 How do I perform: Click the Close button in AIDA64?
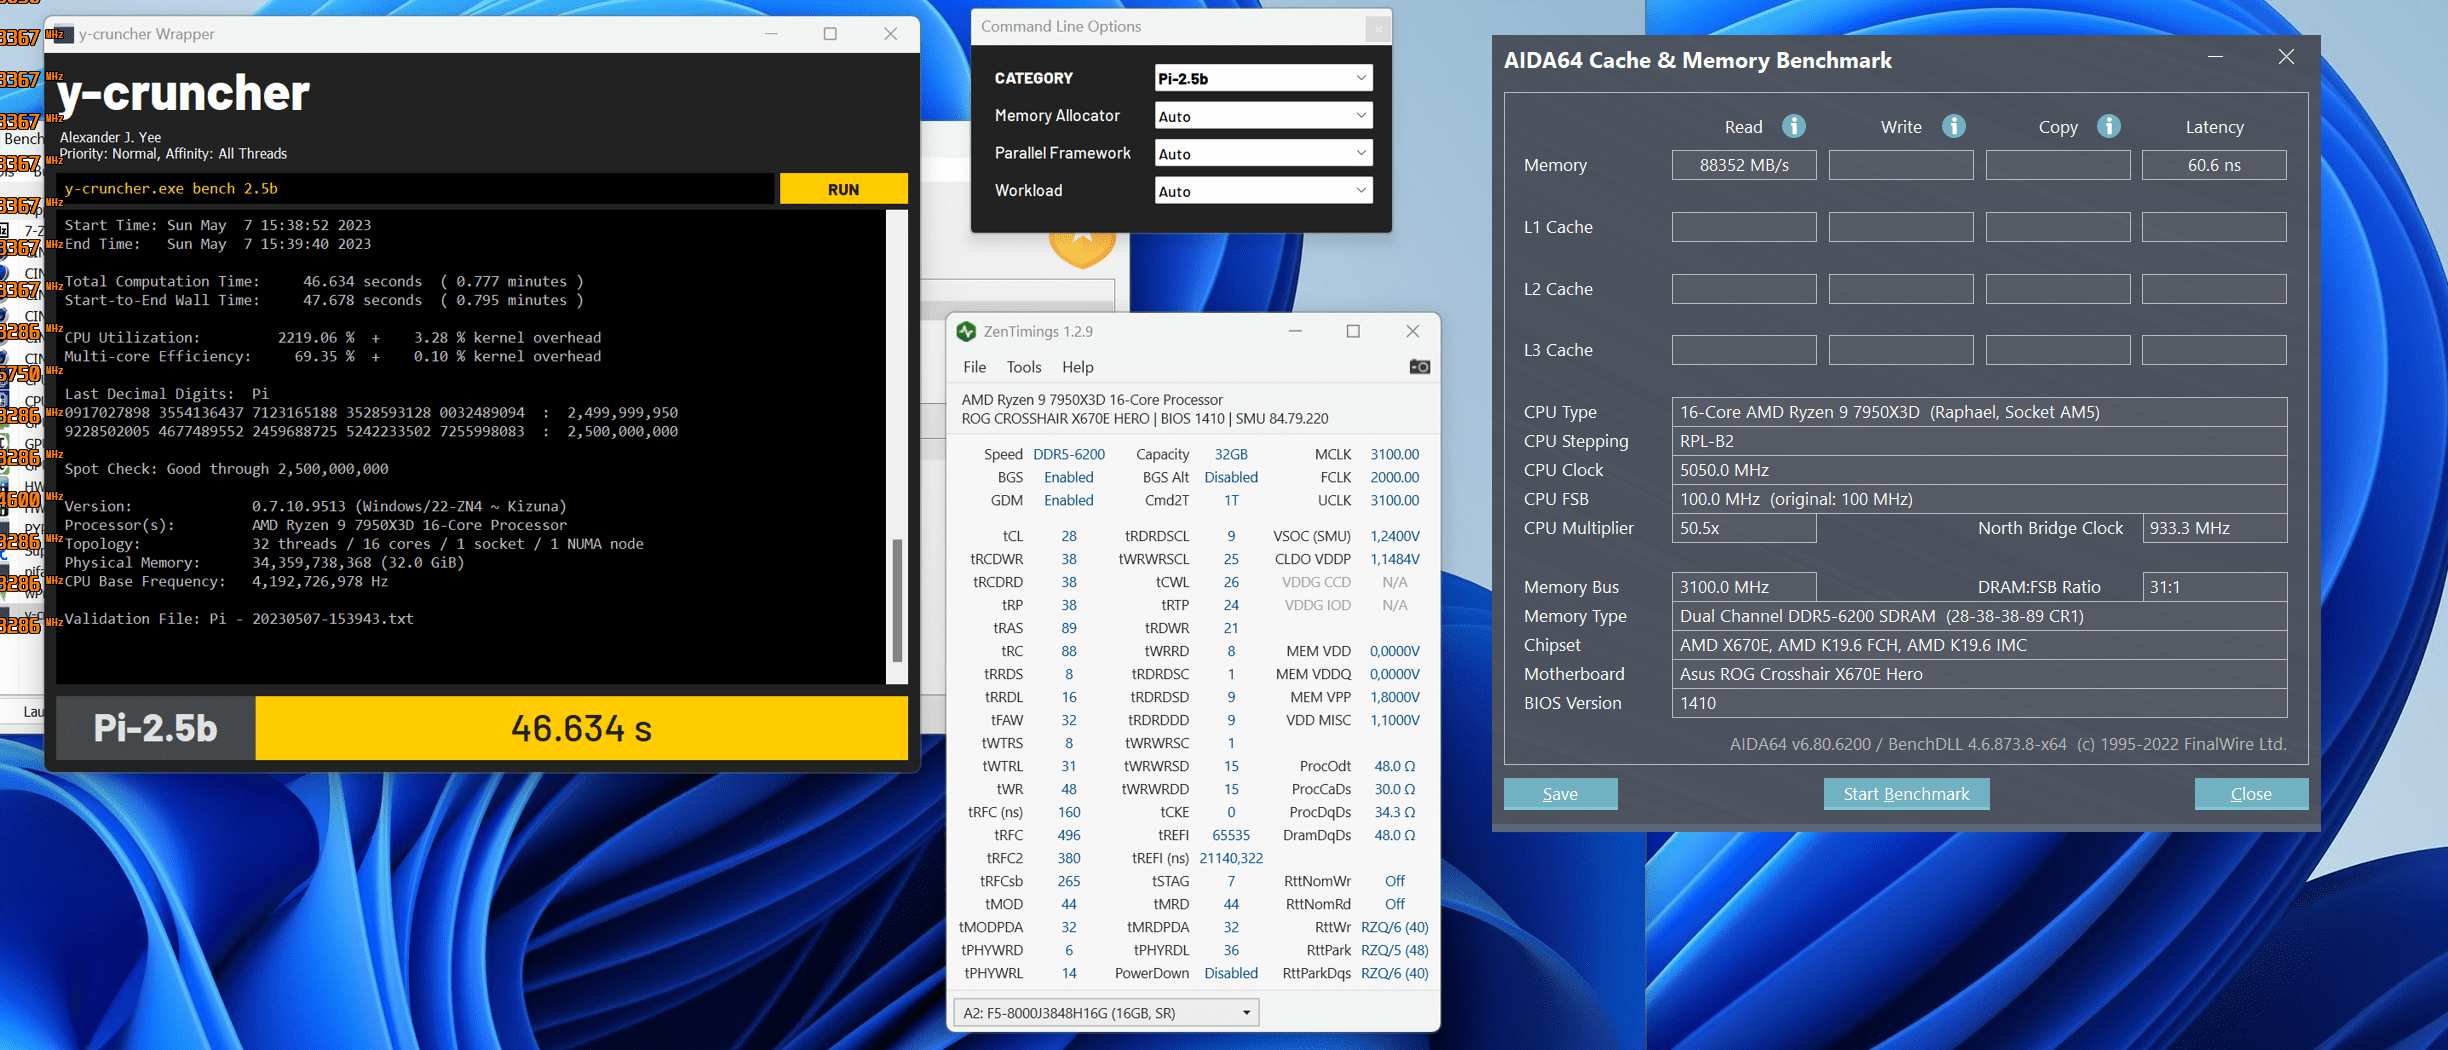coord(2251,794)
